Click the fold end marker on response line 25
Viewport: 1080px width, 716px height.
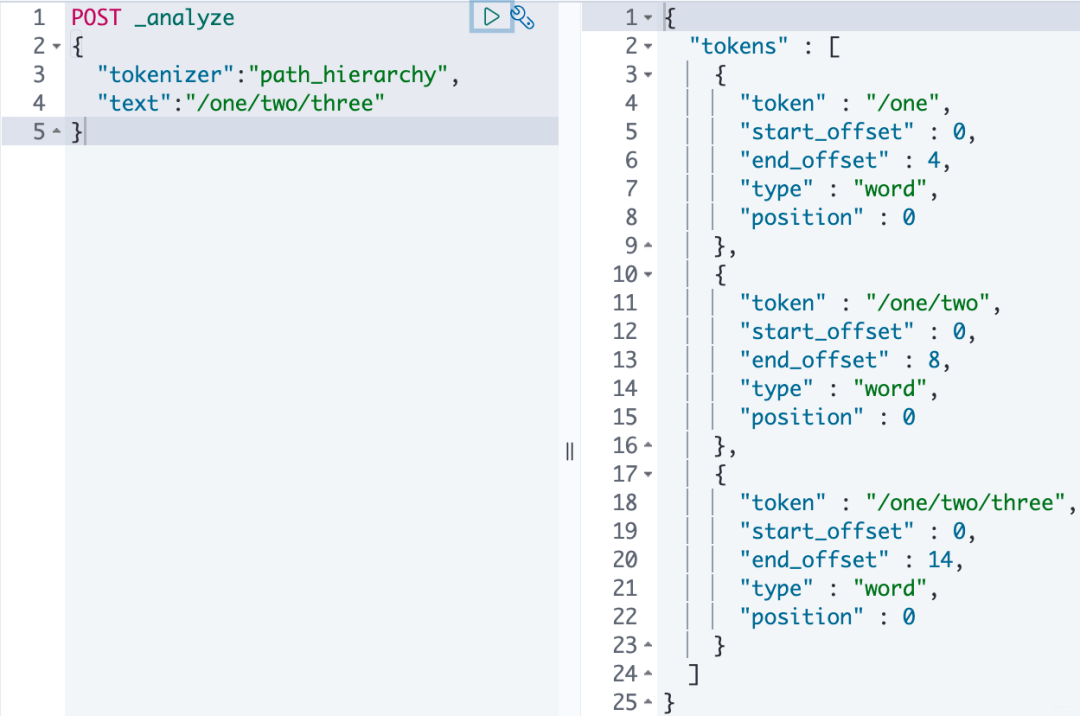click(648, 702)
